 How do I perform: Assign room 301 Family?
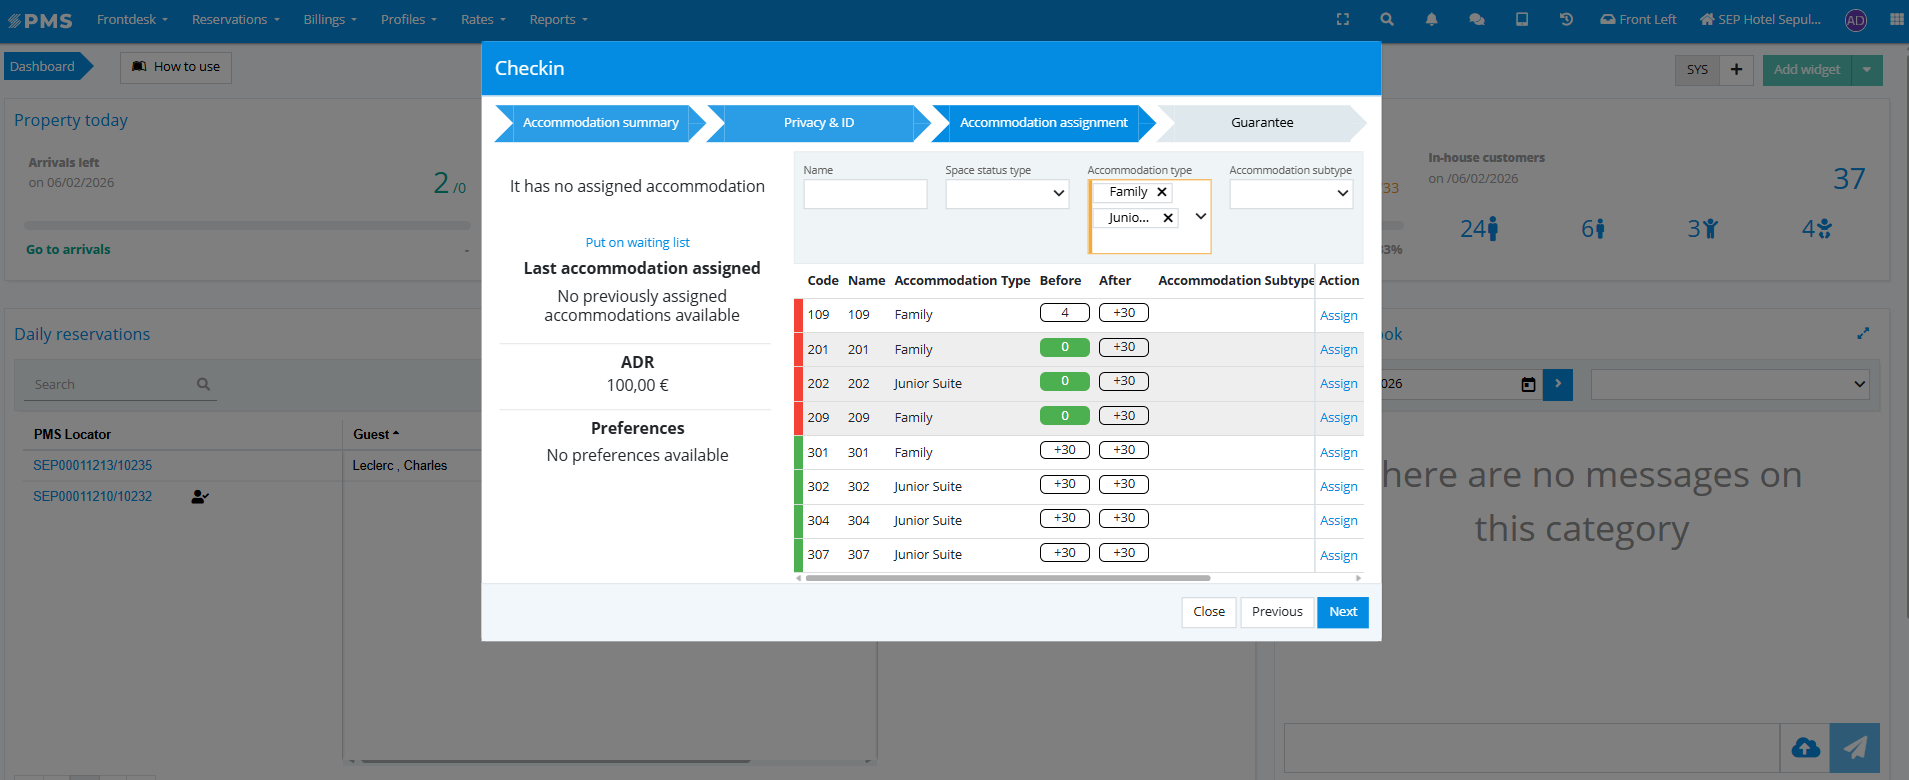[x=1338, y=453]
